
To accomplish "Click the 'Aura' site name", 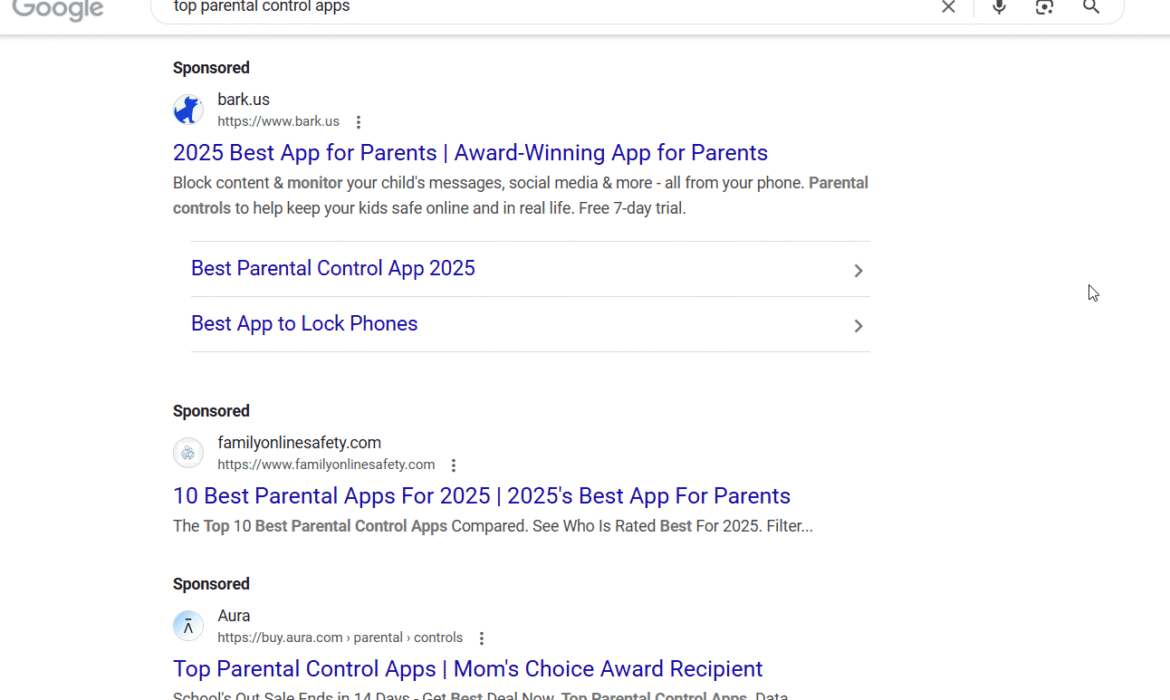I will click(234, 616).
